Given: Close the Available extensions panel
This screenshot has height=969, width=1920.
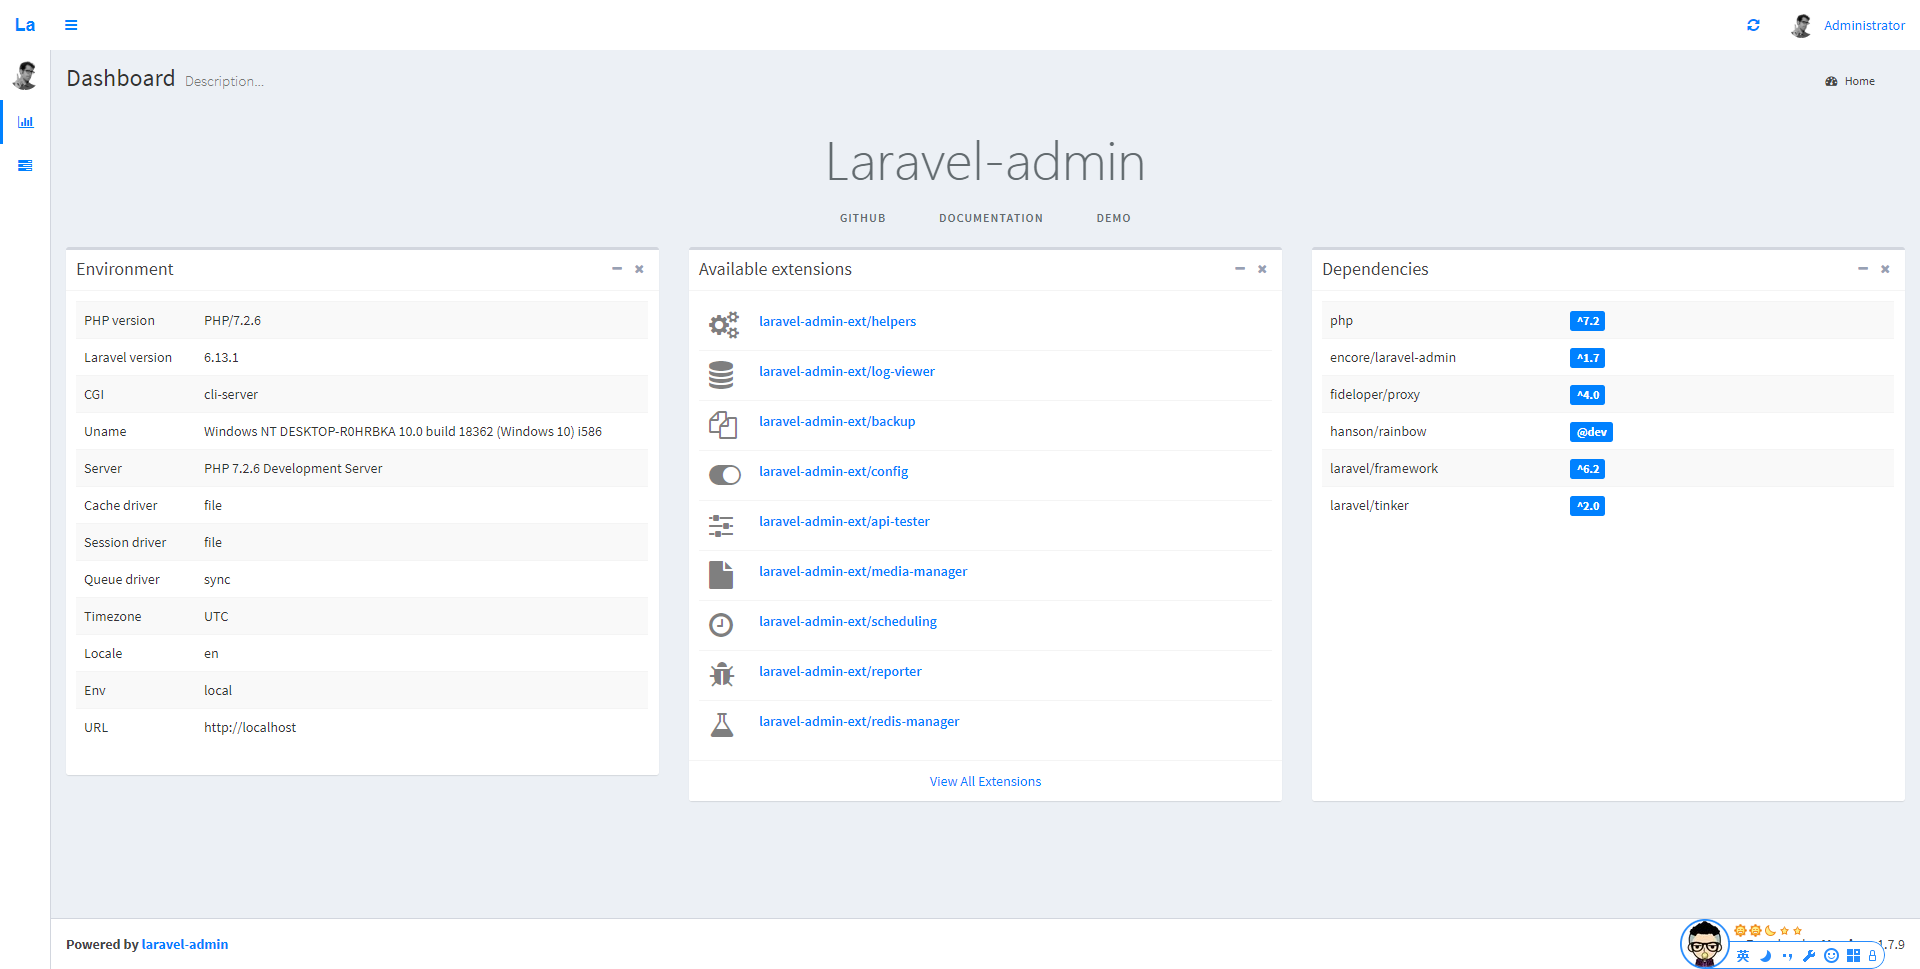Looking at the screenshot, I should 1262,269.
